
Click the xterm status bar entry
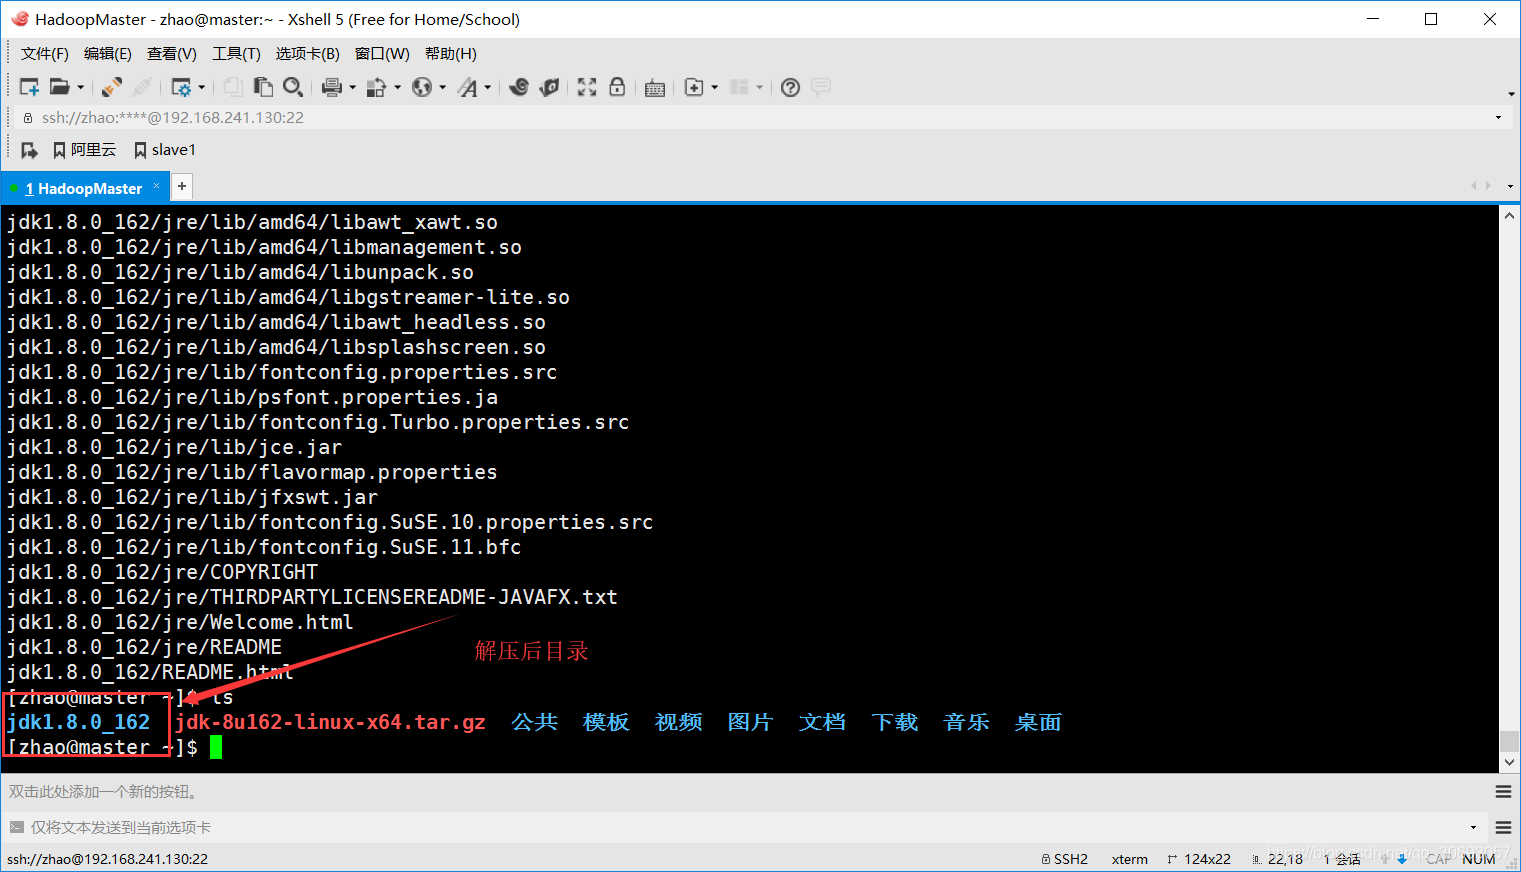(x=1130, y=859)
